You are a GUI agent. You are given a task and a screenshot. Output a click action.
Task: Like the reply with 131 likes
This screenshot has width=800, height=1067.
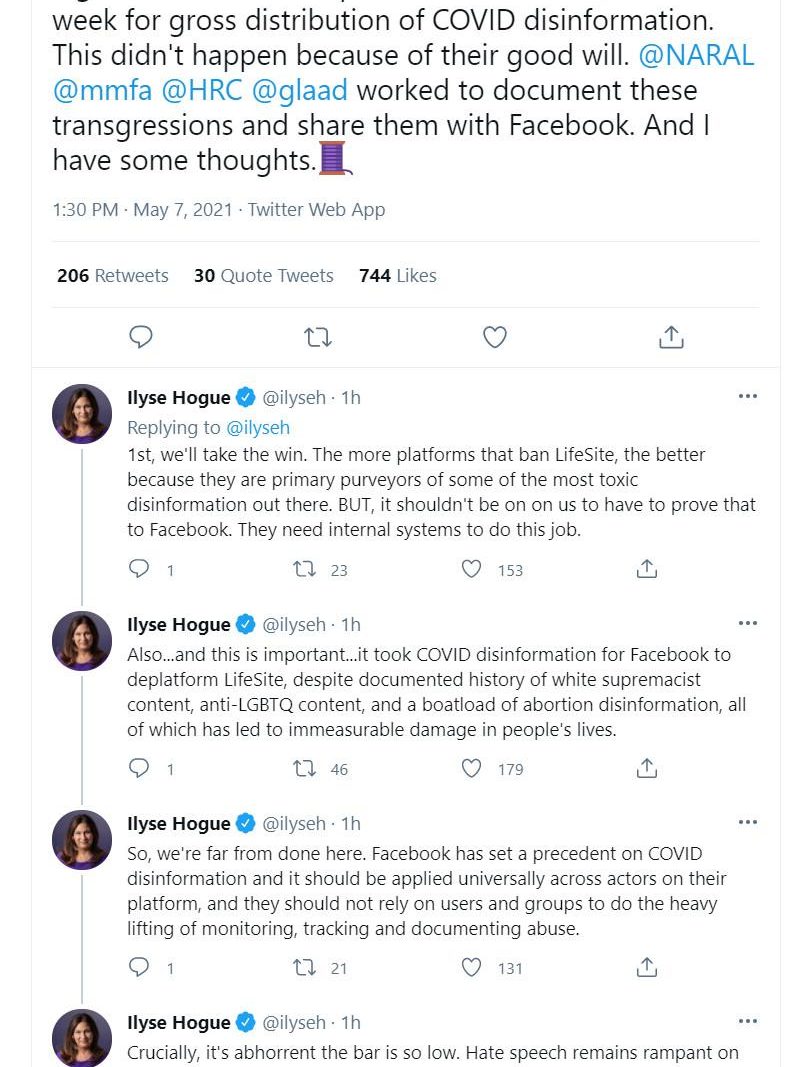tap(472, 967)
